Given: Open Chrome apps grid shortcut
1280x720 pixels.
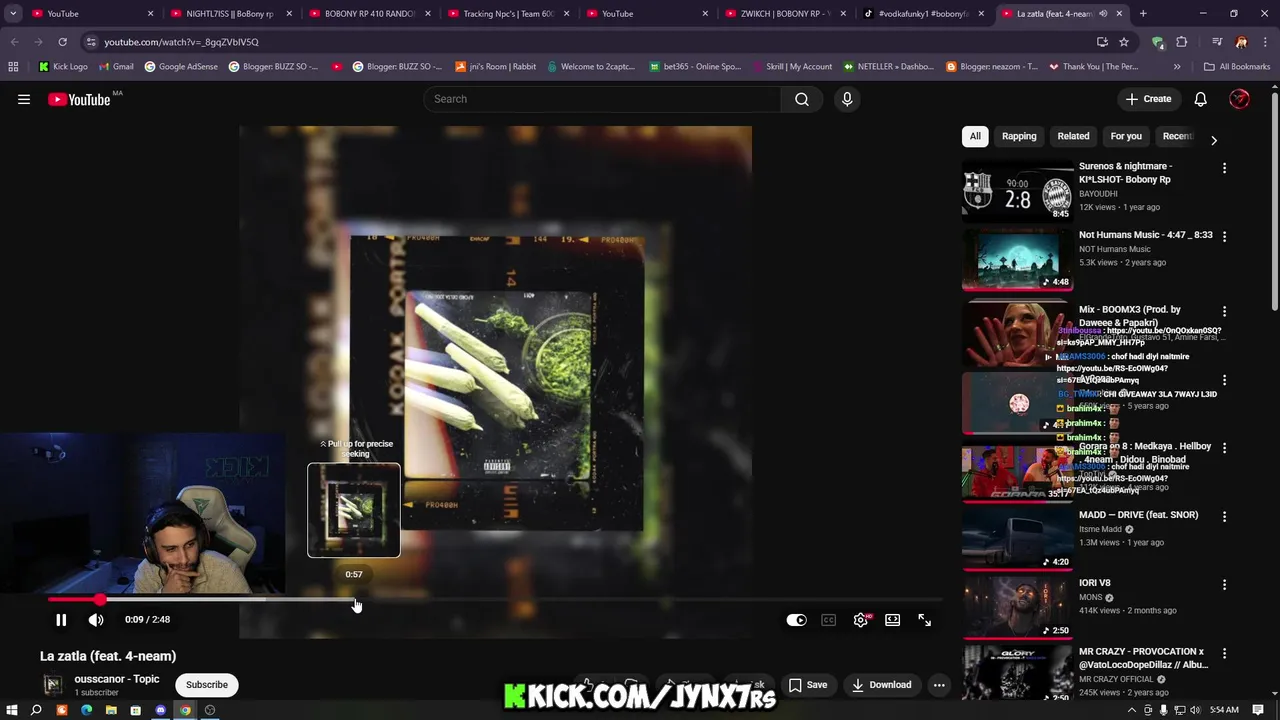Looking at the screenshot, I should point(13,66).
